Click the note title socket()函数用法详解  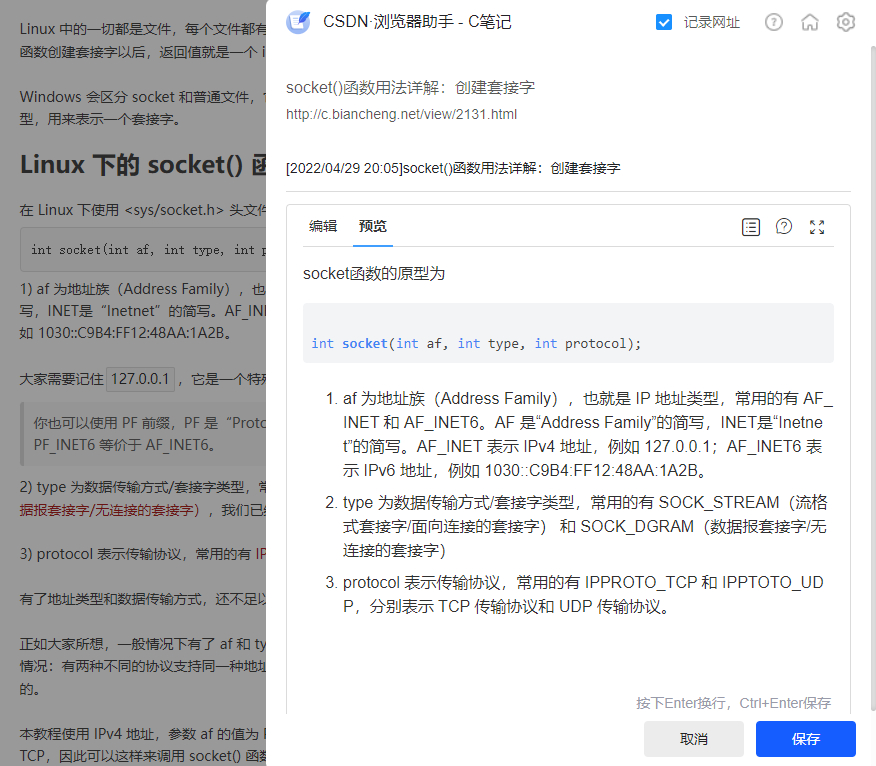(411, 88)
